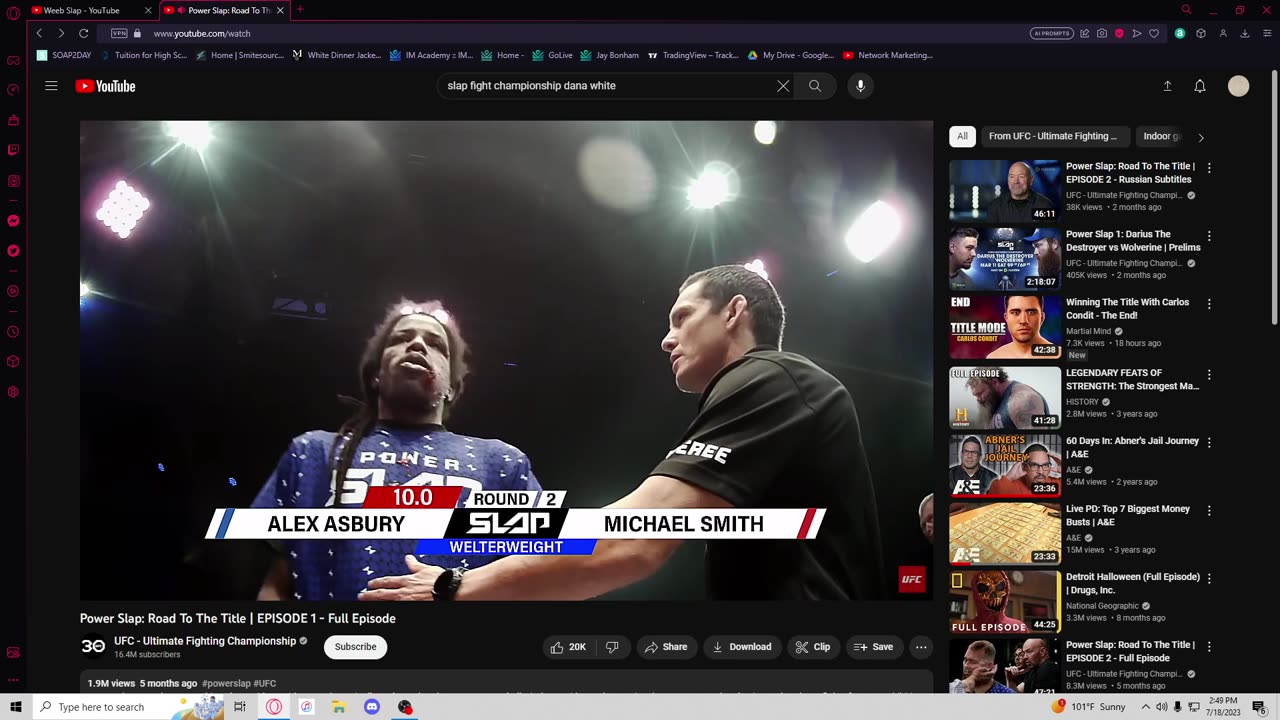Switch to Weeb Slap YouTube tab
The height and width of the screenshot is (720, 1280).
pos(92,10)
